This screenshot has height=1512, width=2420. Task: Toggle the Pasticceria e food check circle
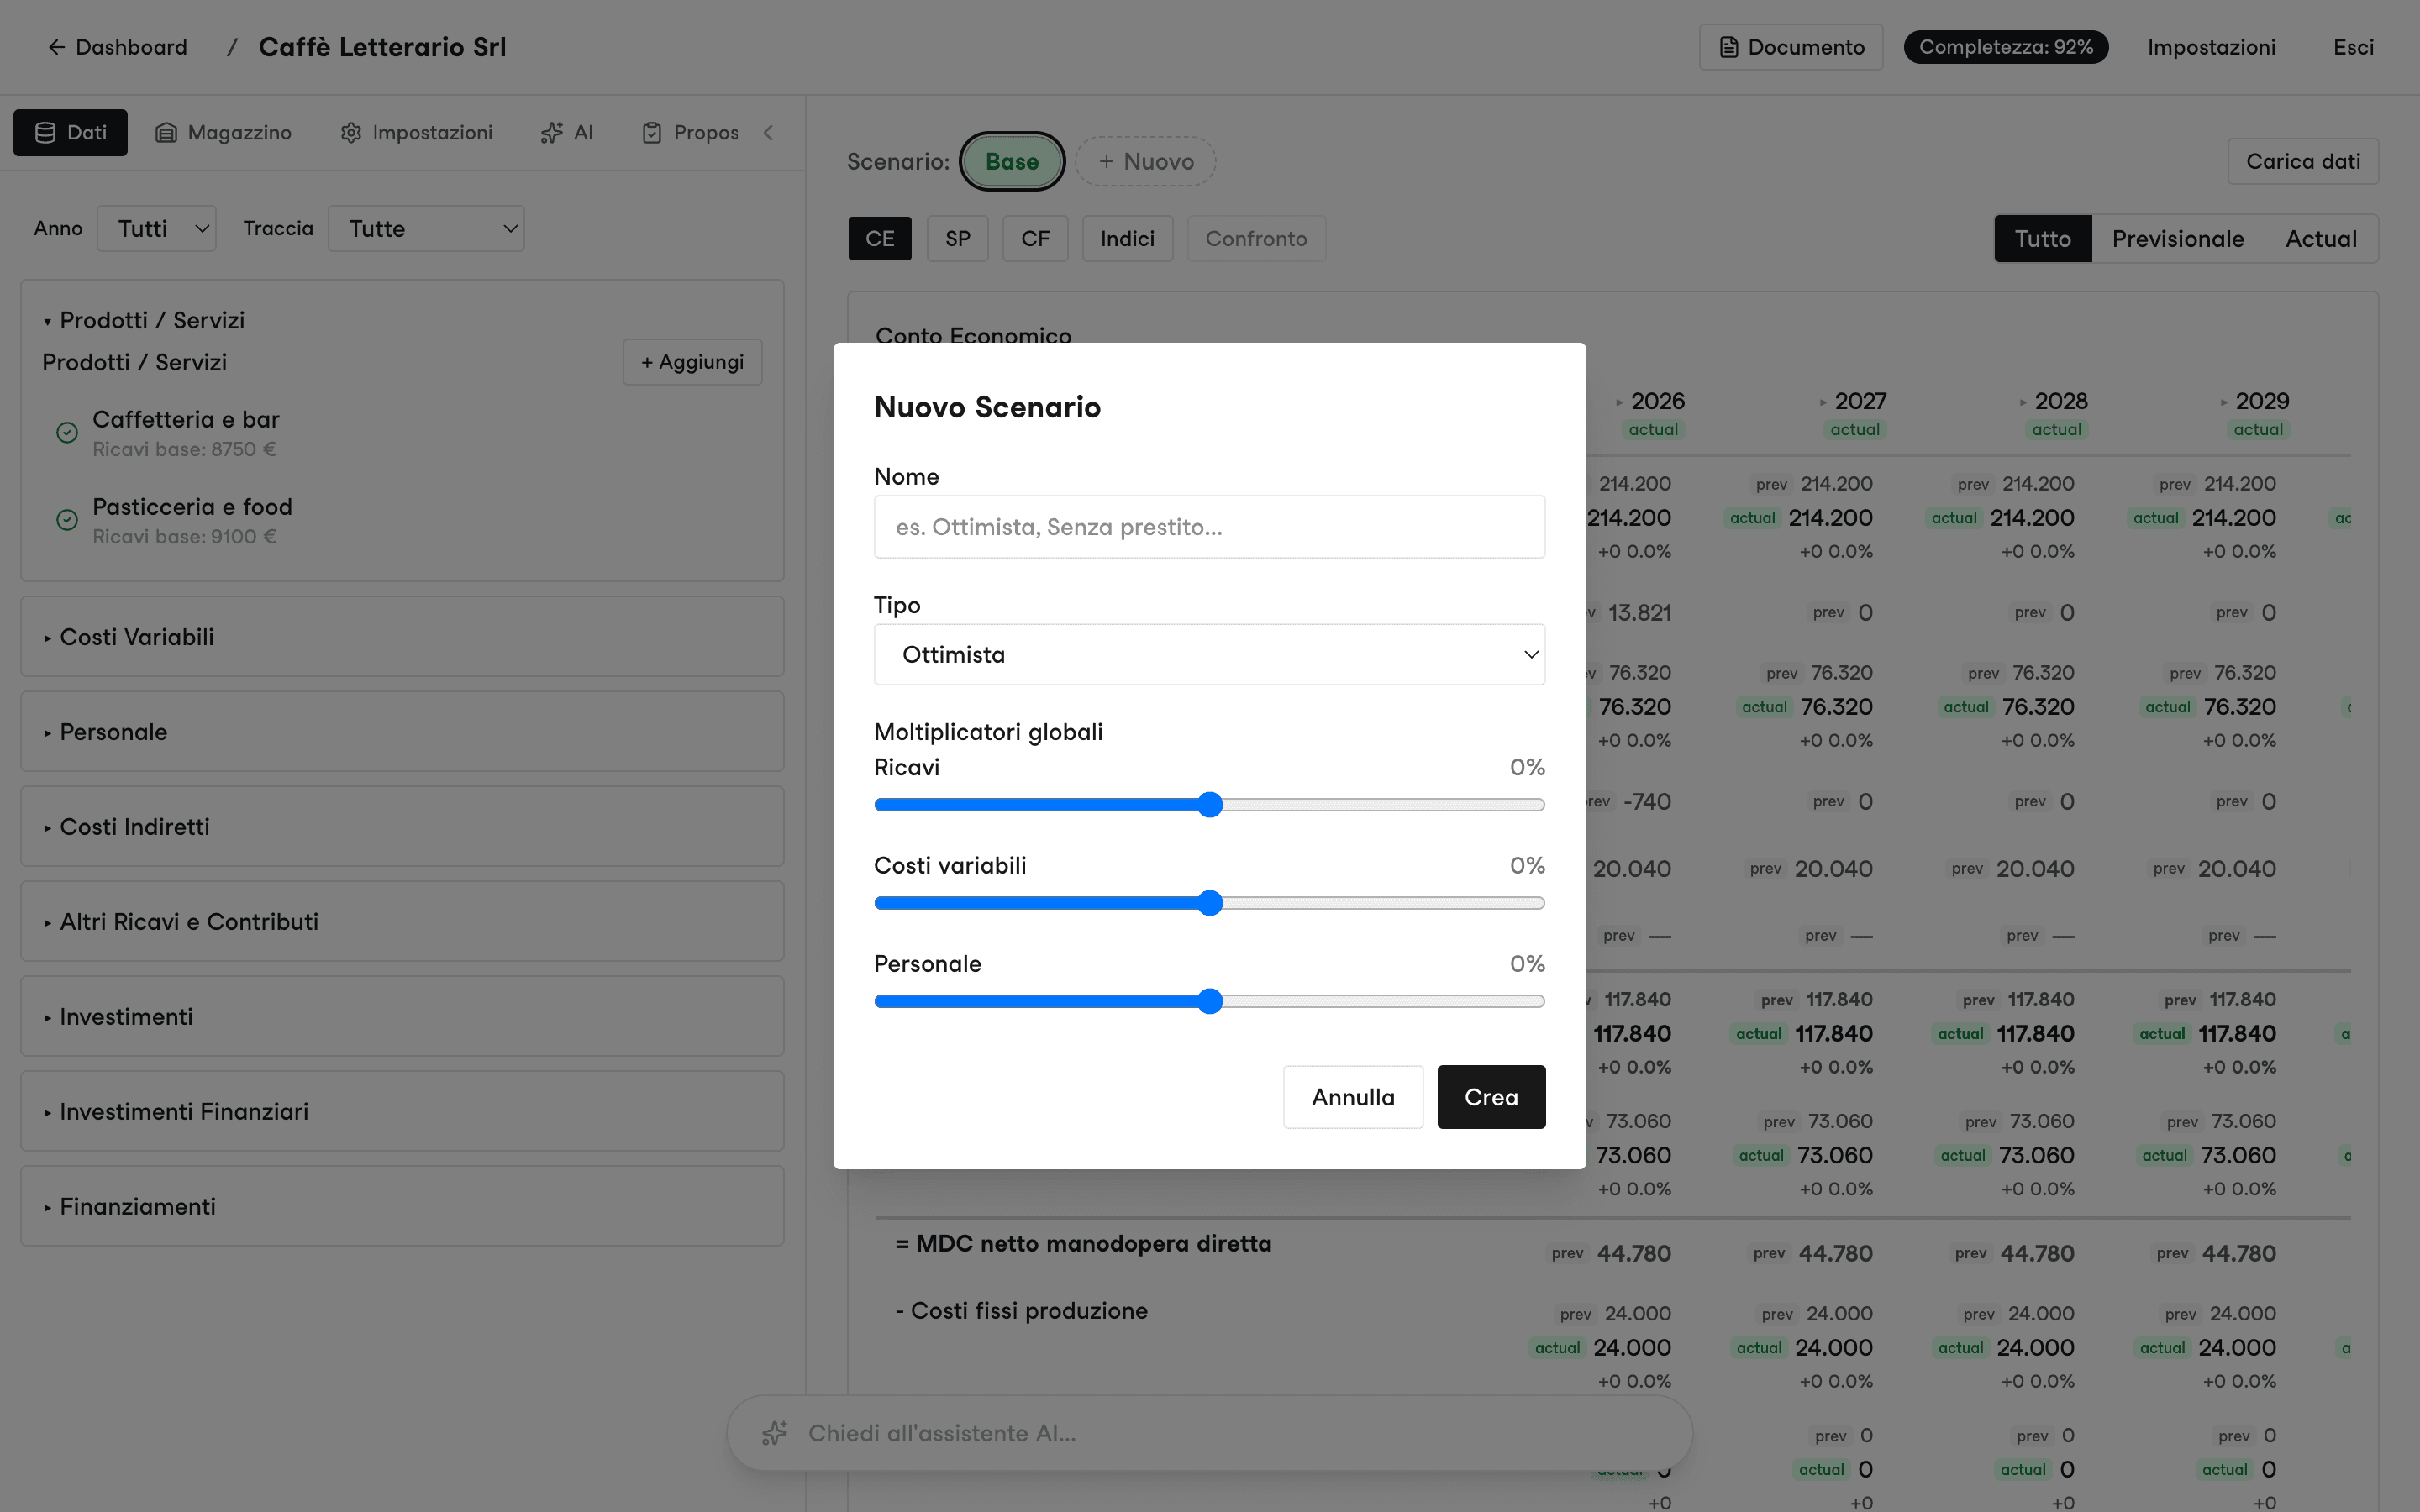coord(67,520)
